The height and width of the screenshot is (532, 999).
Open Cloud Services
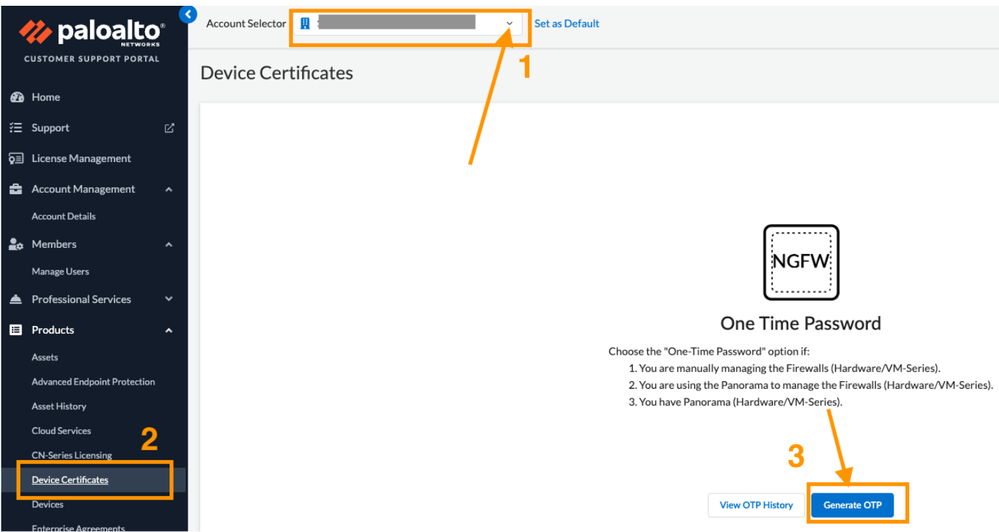pyautogui.click(x=61, y=431)
